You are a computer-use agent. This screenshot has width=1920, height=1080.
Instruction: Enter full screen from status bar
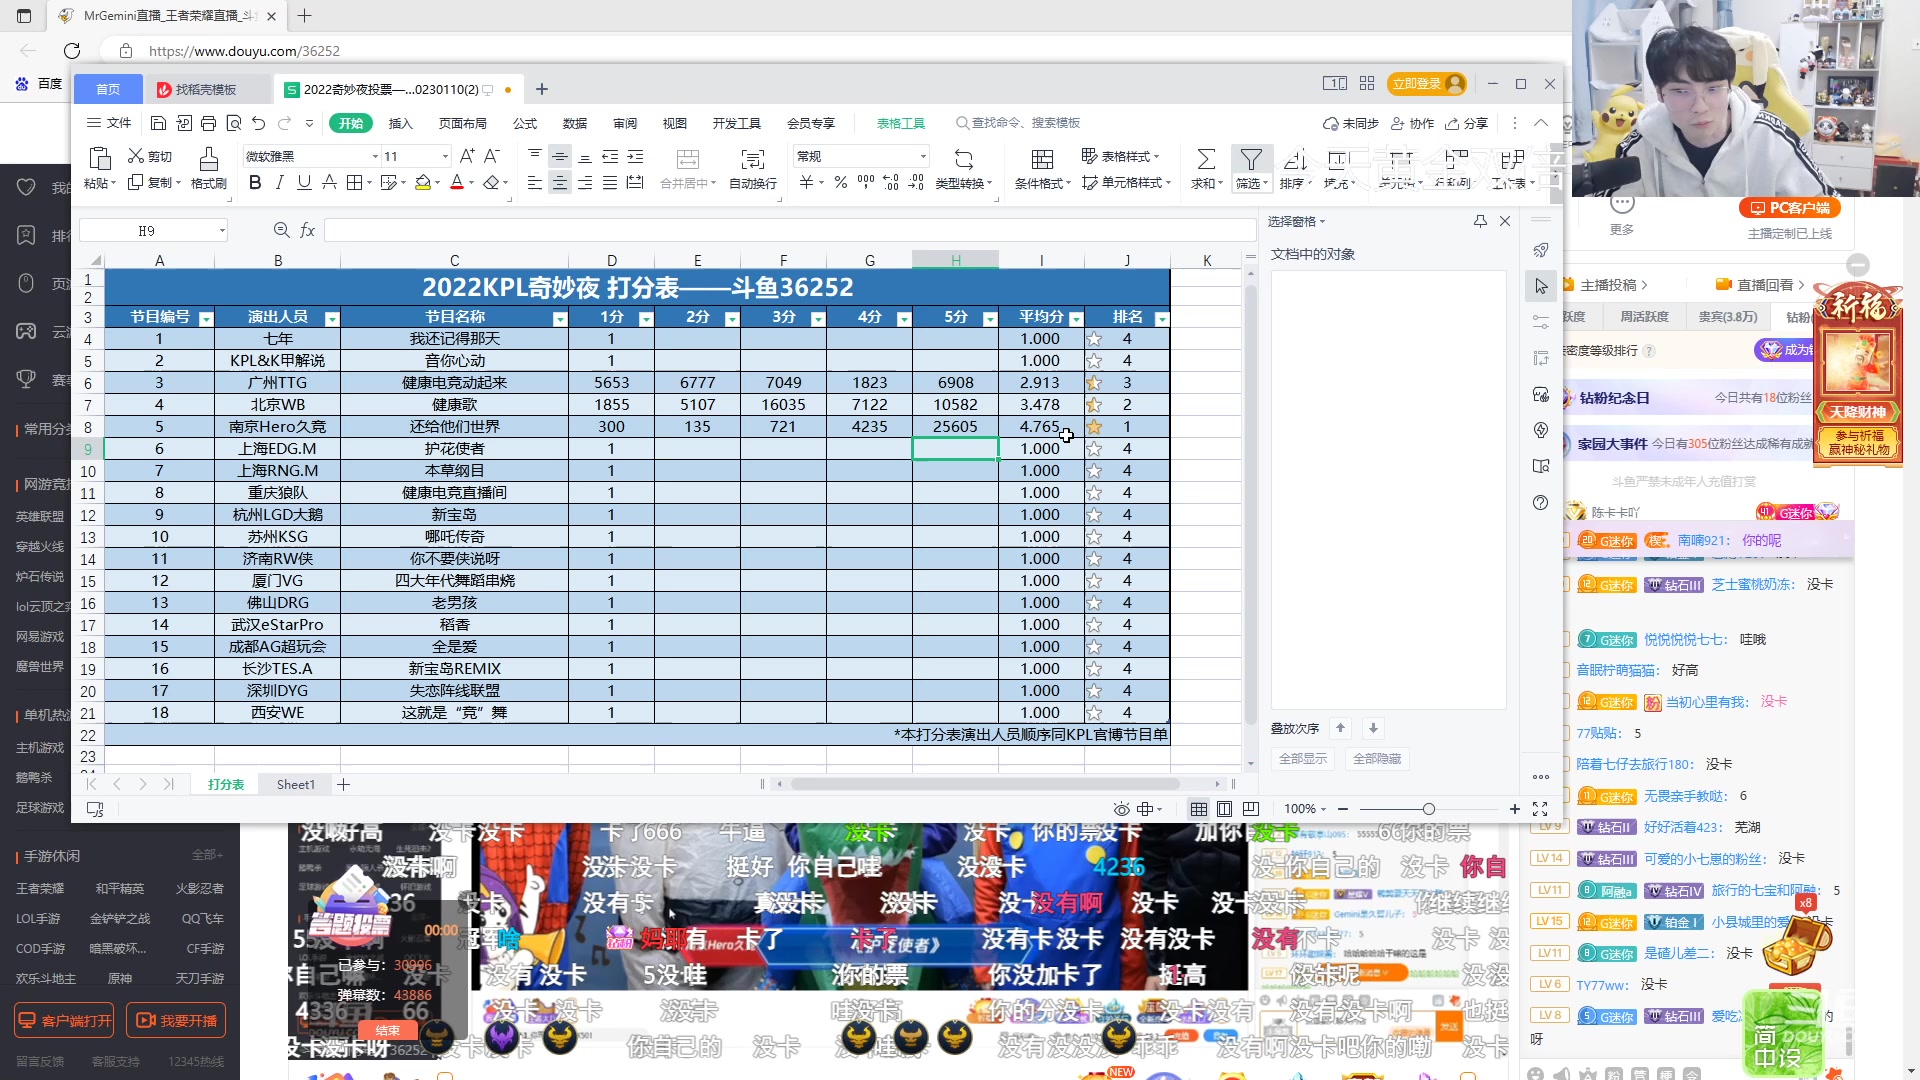pos(1540,809)
